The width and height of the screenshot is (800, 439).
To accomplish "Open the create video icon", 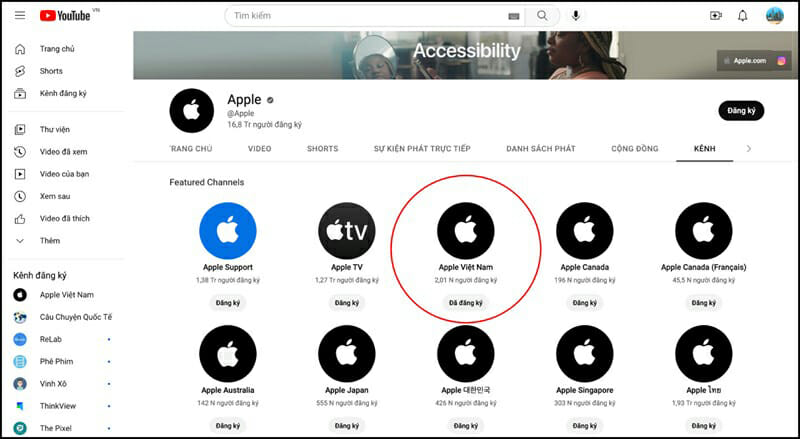I will click(715, 16).
